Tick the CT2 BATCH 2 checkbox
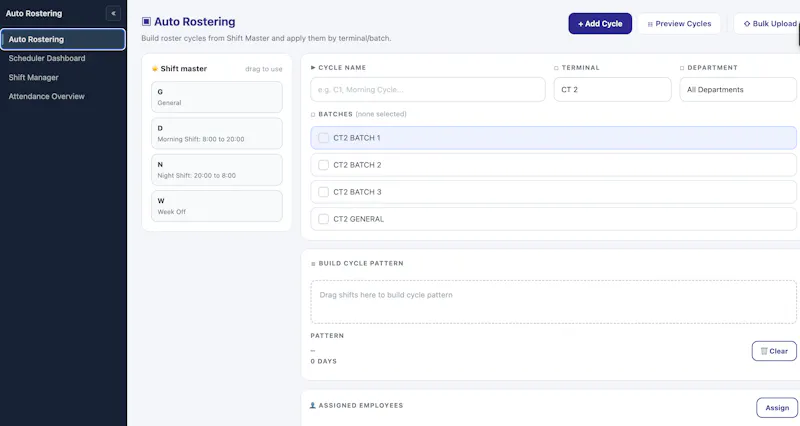The image size is (800, 426). tap(323, 165)
